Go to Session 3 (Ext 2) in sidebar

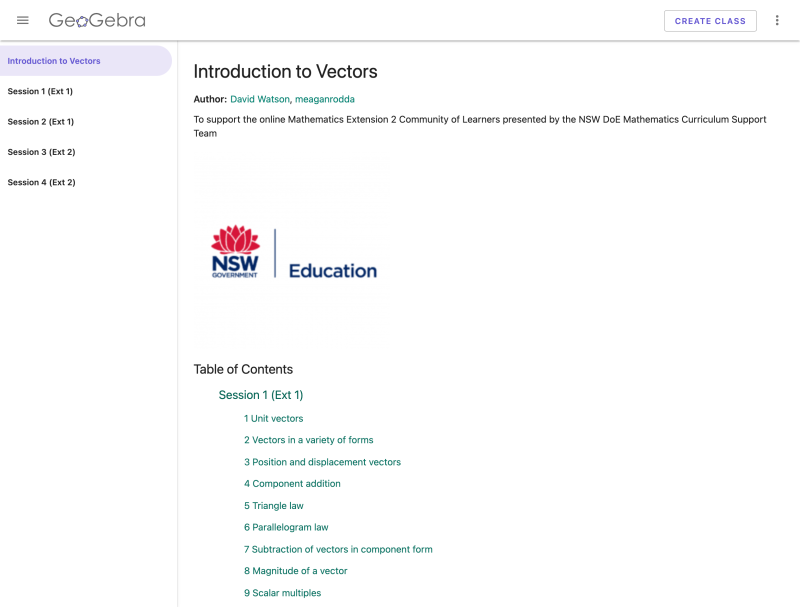[41, 152]
